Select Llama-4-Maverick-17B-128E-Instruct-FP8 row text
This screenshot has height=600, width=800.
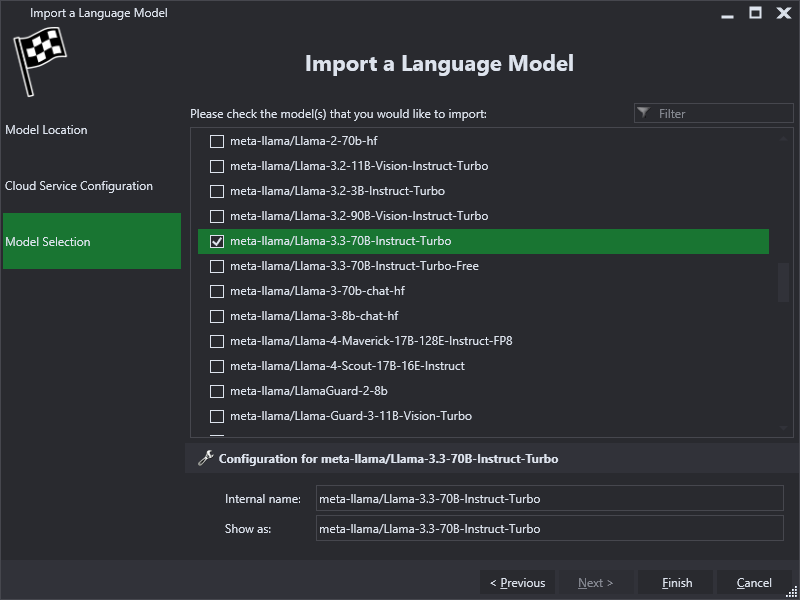(x=371, y=341)
